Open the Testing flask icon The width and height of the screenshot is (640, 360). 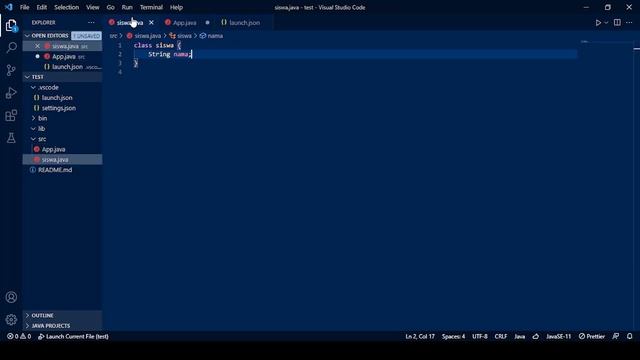[x=11, y=138]
